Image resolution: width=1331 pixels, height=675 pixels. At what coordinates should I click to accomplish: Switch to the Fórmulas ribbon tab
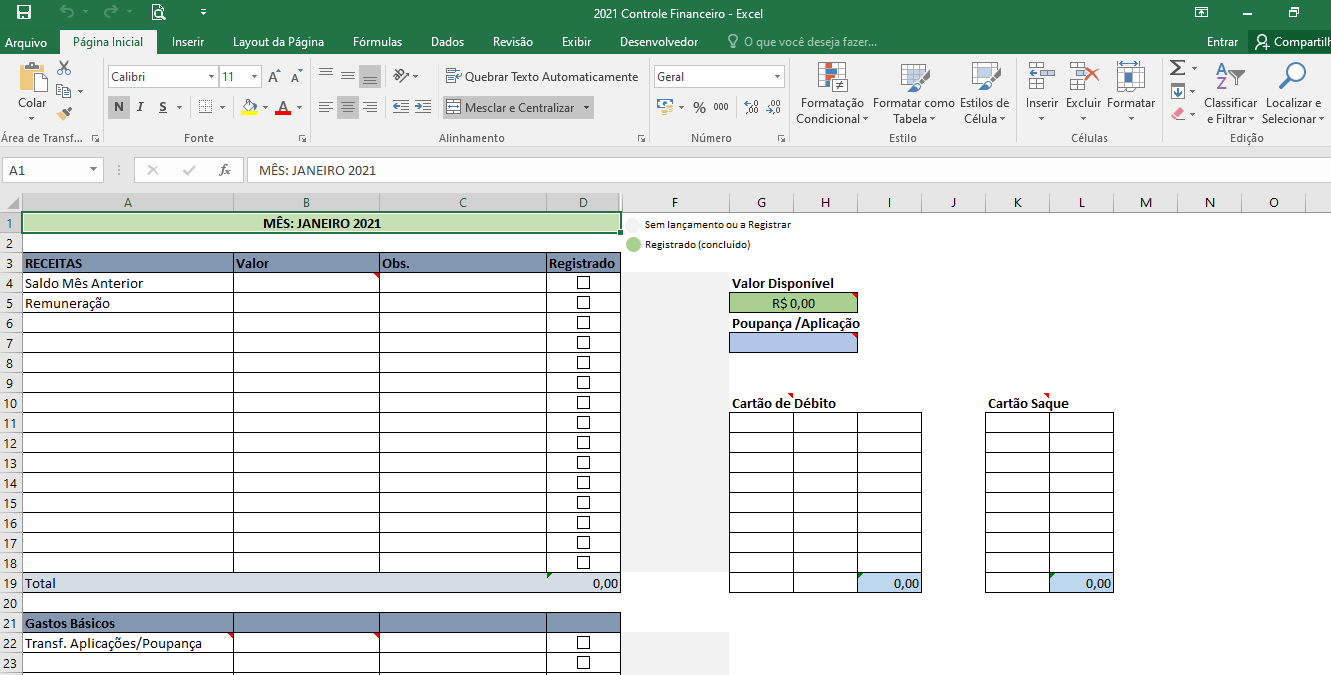377,42
